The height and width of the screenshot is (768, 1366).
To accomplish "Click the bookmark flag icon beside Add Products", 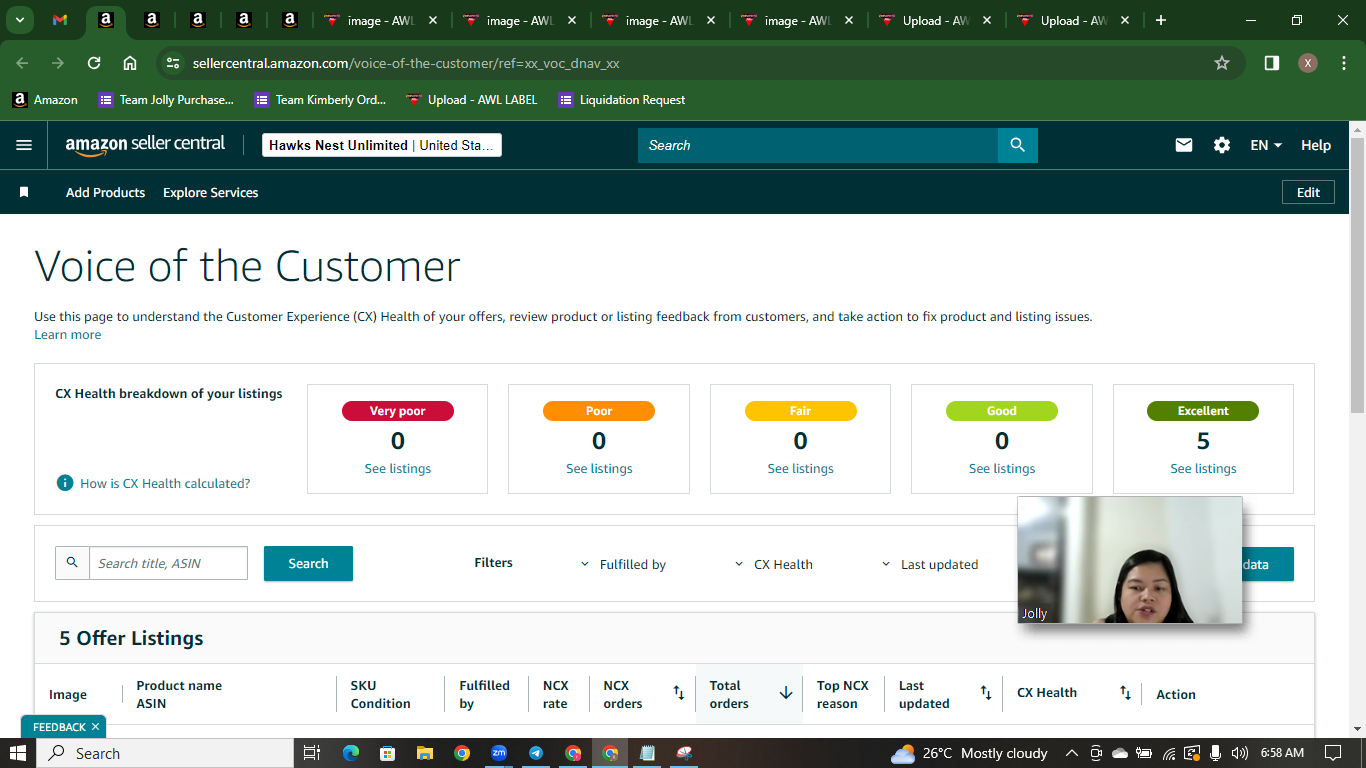I will point(24,192).
